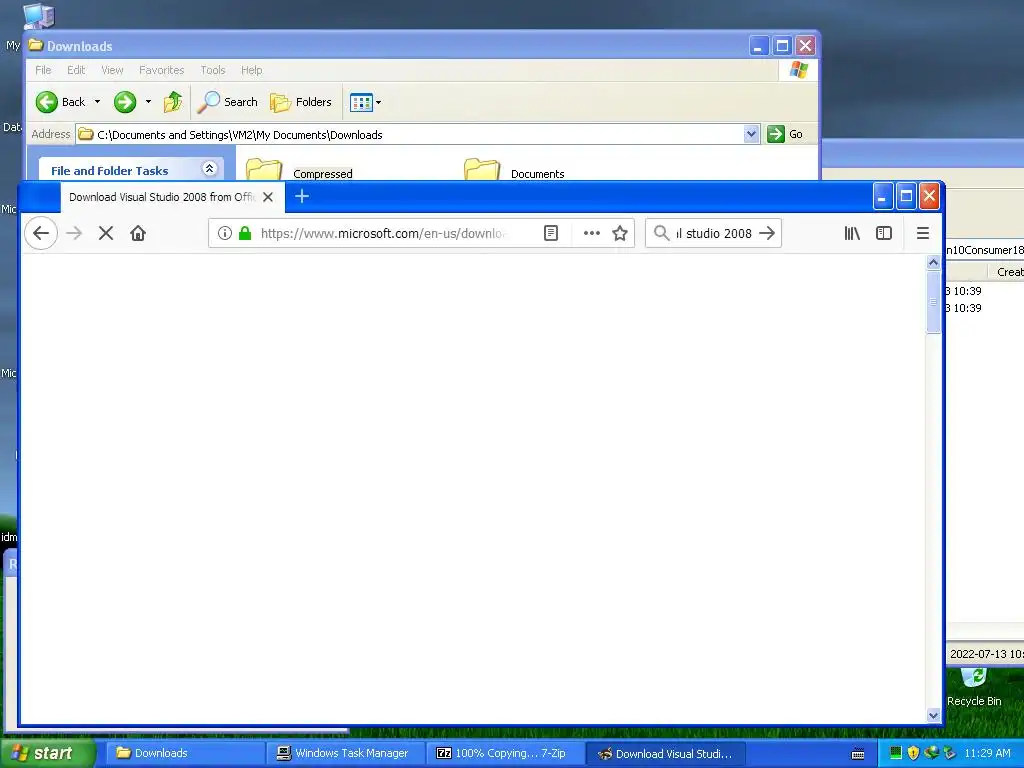The image size is (1024, 768).
Task: Open Forward history dropdown in Downloads window
Action: [148, 102]
